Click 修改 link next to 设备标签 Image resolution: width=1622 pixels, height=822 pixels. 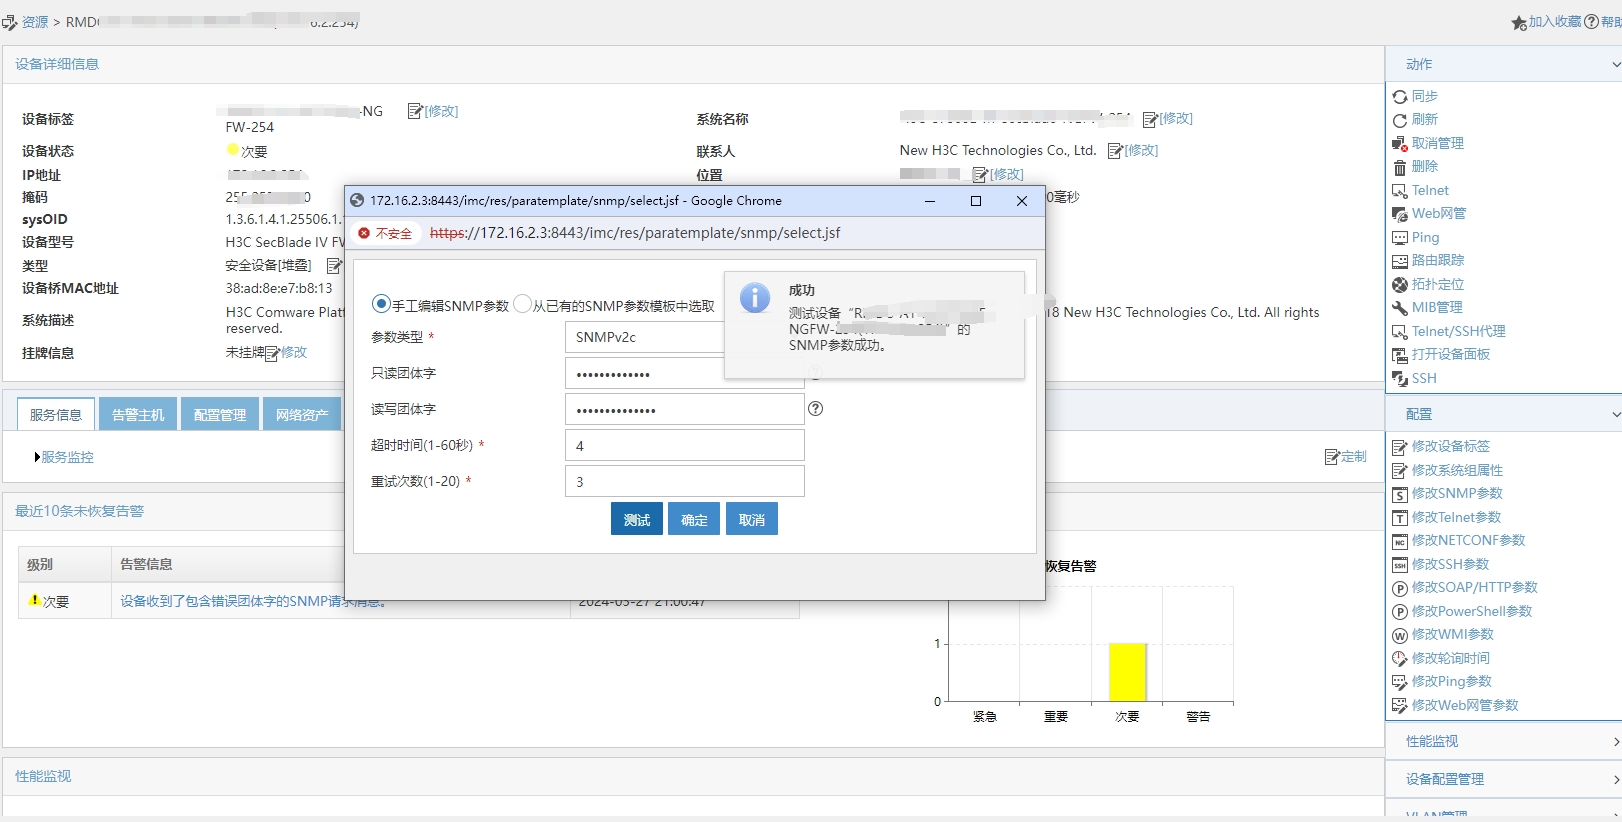[441, 111]
